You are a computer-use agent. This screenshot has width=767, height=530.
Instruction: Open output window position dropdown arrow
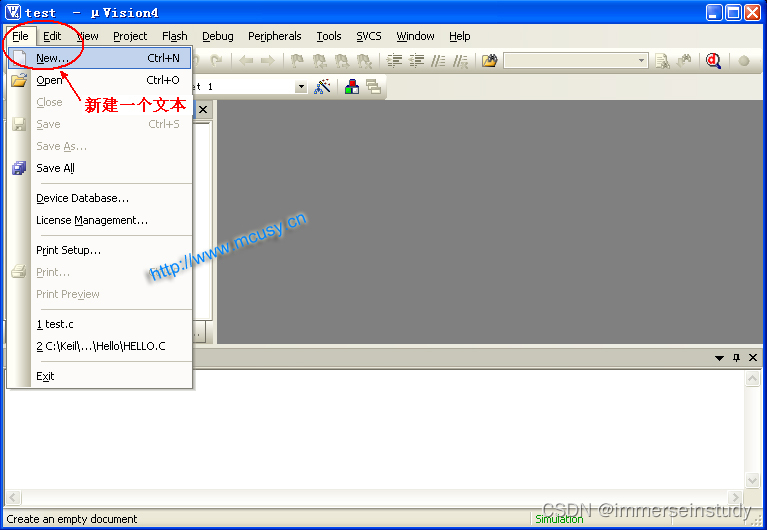[x=719, y=358]
